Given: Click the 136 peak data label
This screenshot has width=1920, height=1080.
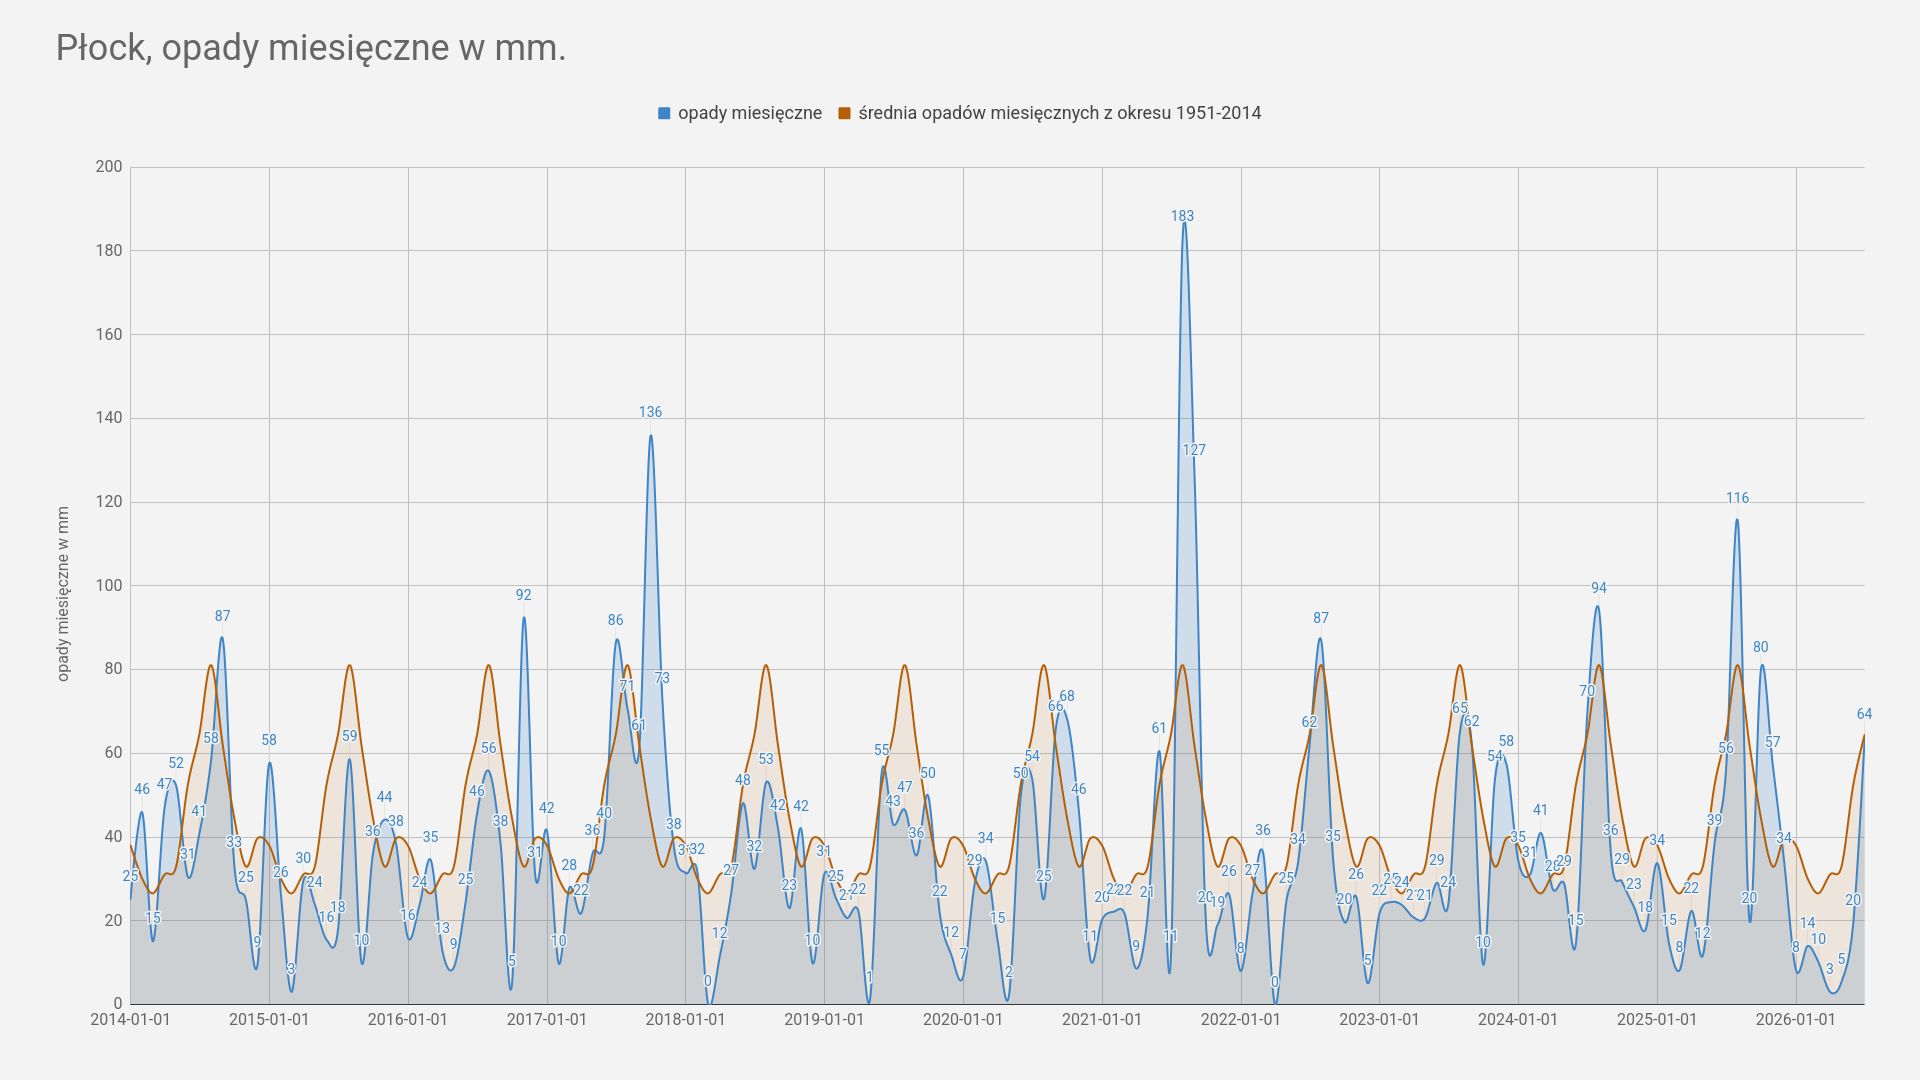Looking at the screenshot, I should (650, 412).
